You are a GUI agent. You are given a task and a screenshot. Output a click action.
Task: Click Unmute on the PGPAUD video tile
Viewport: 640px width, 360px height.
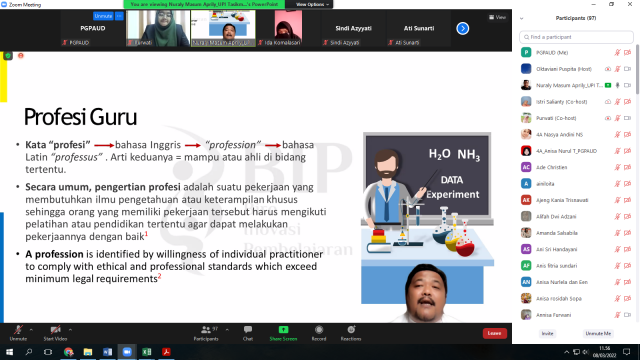tap(103, 16)
